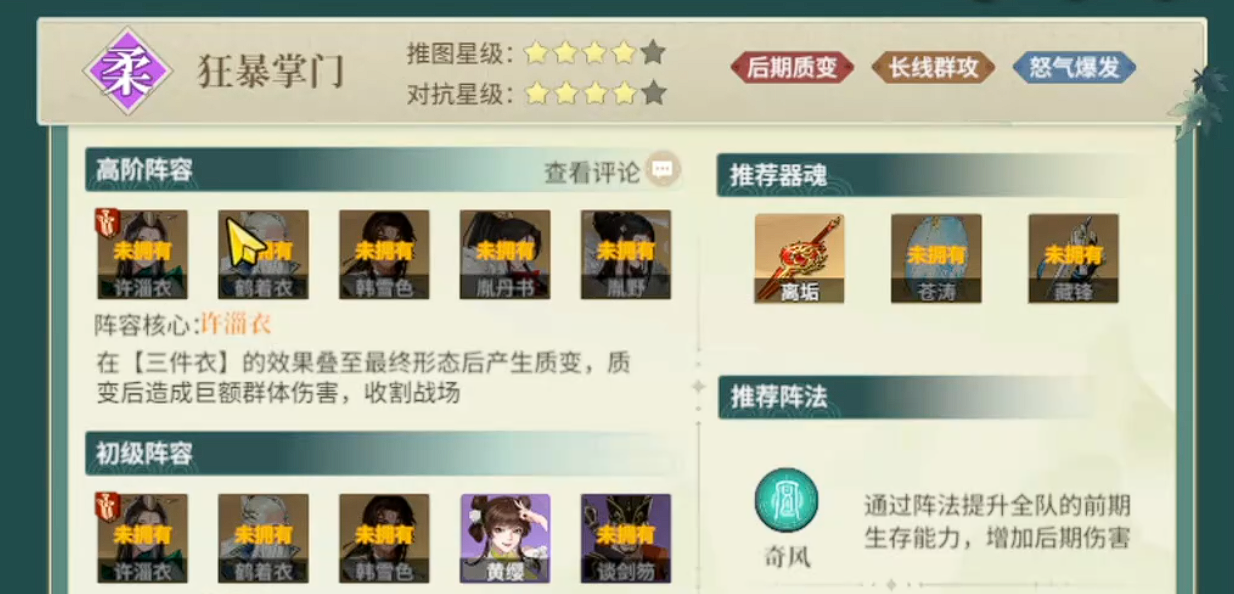1234x594 pixels.
Task: Select 许淄衣 portrait in 高阶阵容
Action: pos(142,255)
